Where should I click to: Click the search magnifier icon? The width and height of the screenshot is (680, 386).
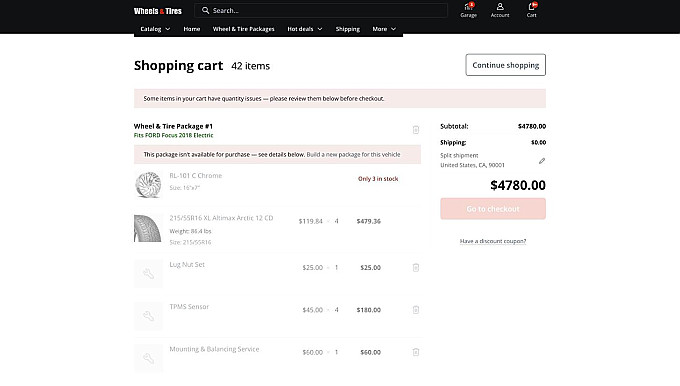[x=206, y=10]
